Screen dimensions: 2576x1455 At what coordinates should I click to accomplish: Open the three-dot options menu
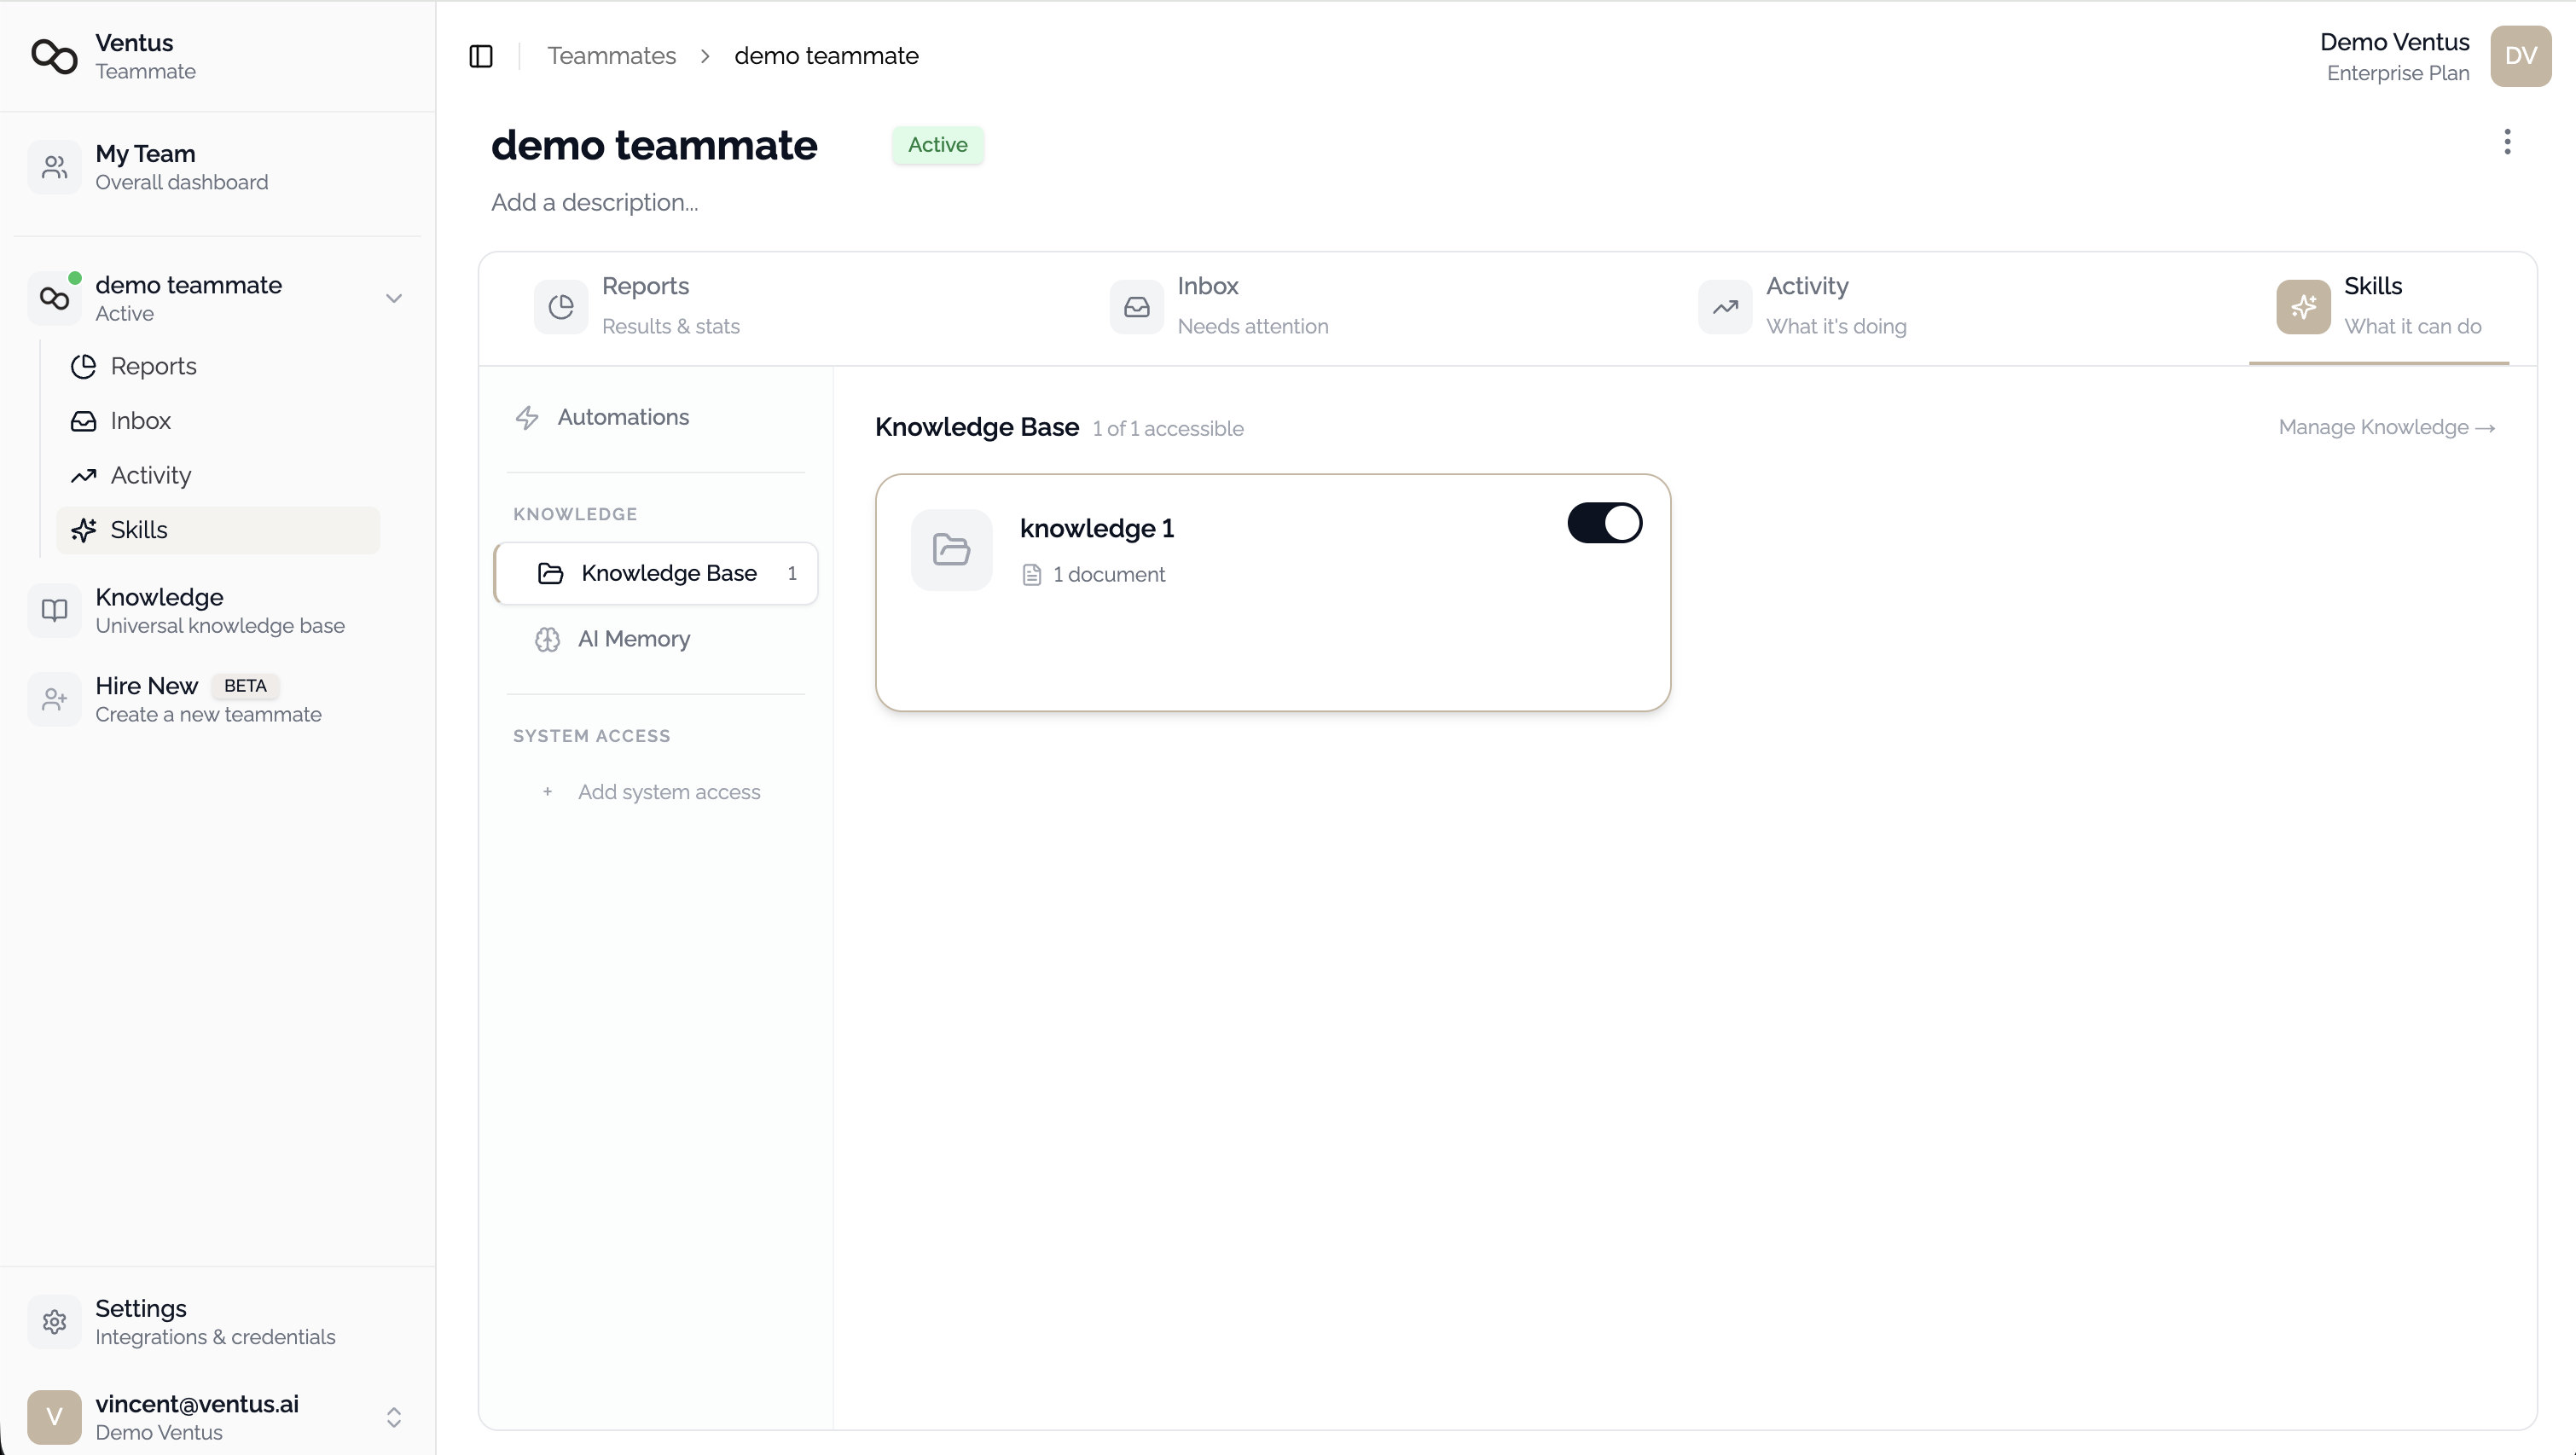(x=2507, y=142)
